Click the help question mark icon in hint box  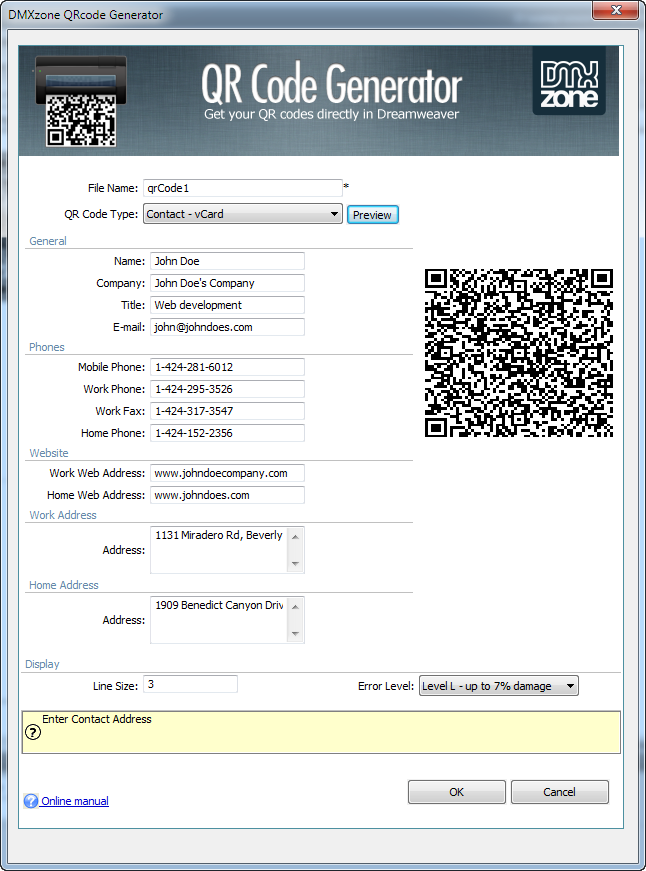[x=33, y=732]
